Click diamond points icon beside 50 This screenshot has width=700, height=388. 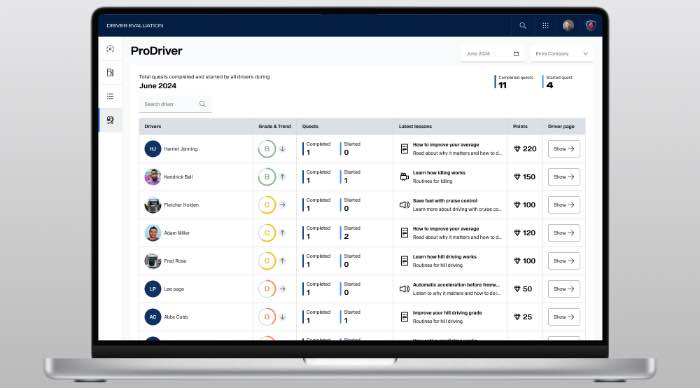coord(517,289)
